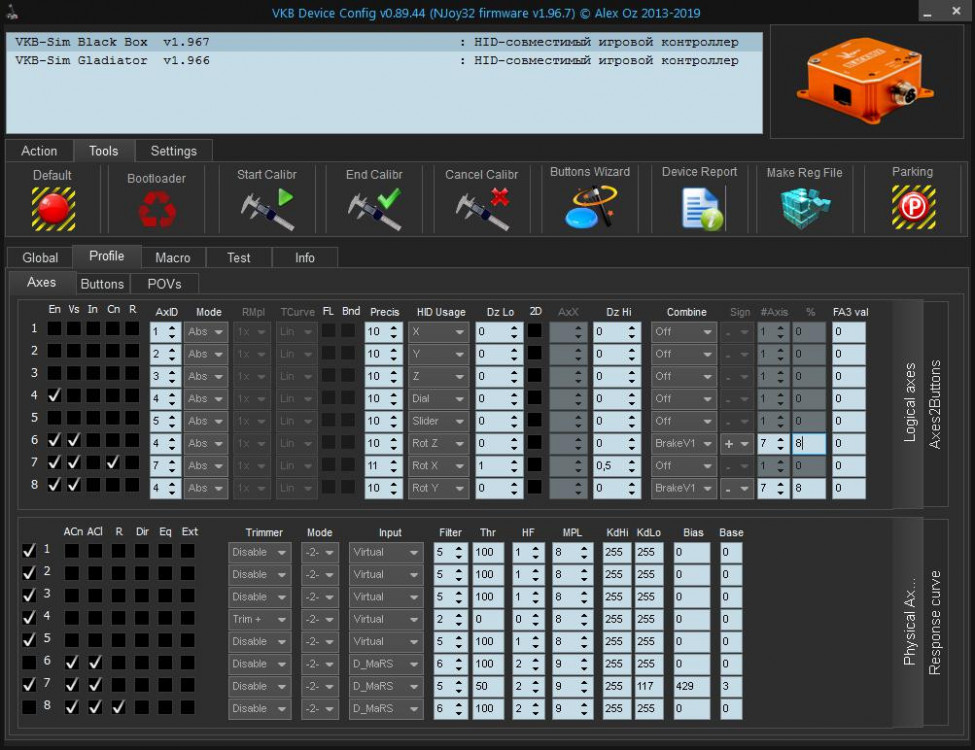Image resolution: width=975 pixels, height=750 pixels.
Task: Open the Buttons sub-tab
Action: [x=102, y=284]
